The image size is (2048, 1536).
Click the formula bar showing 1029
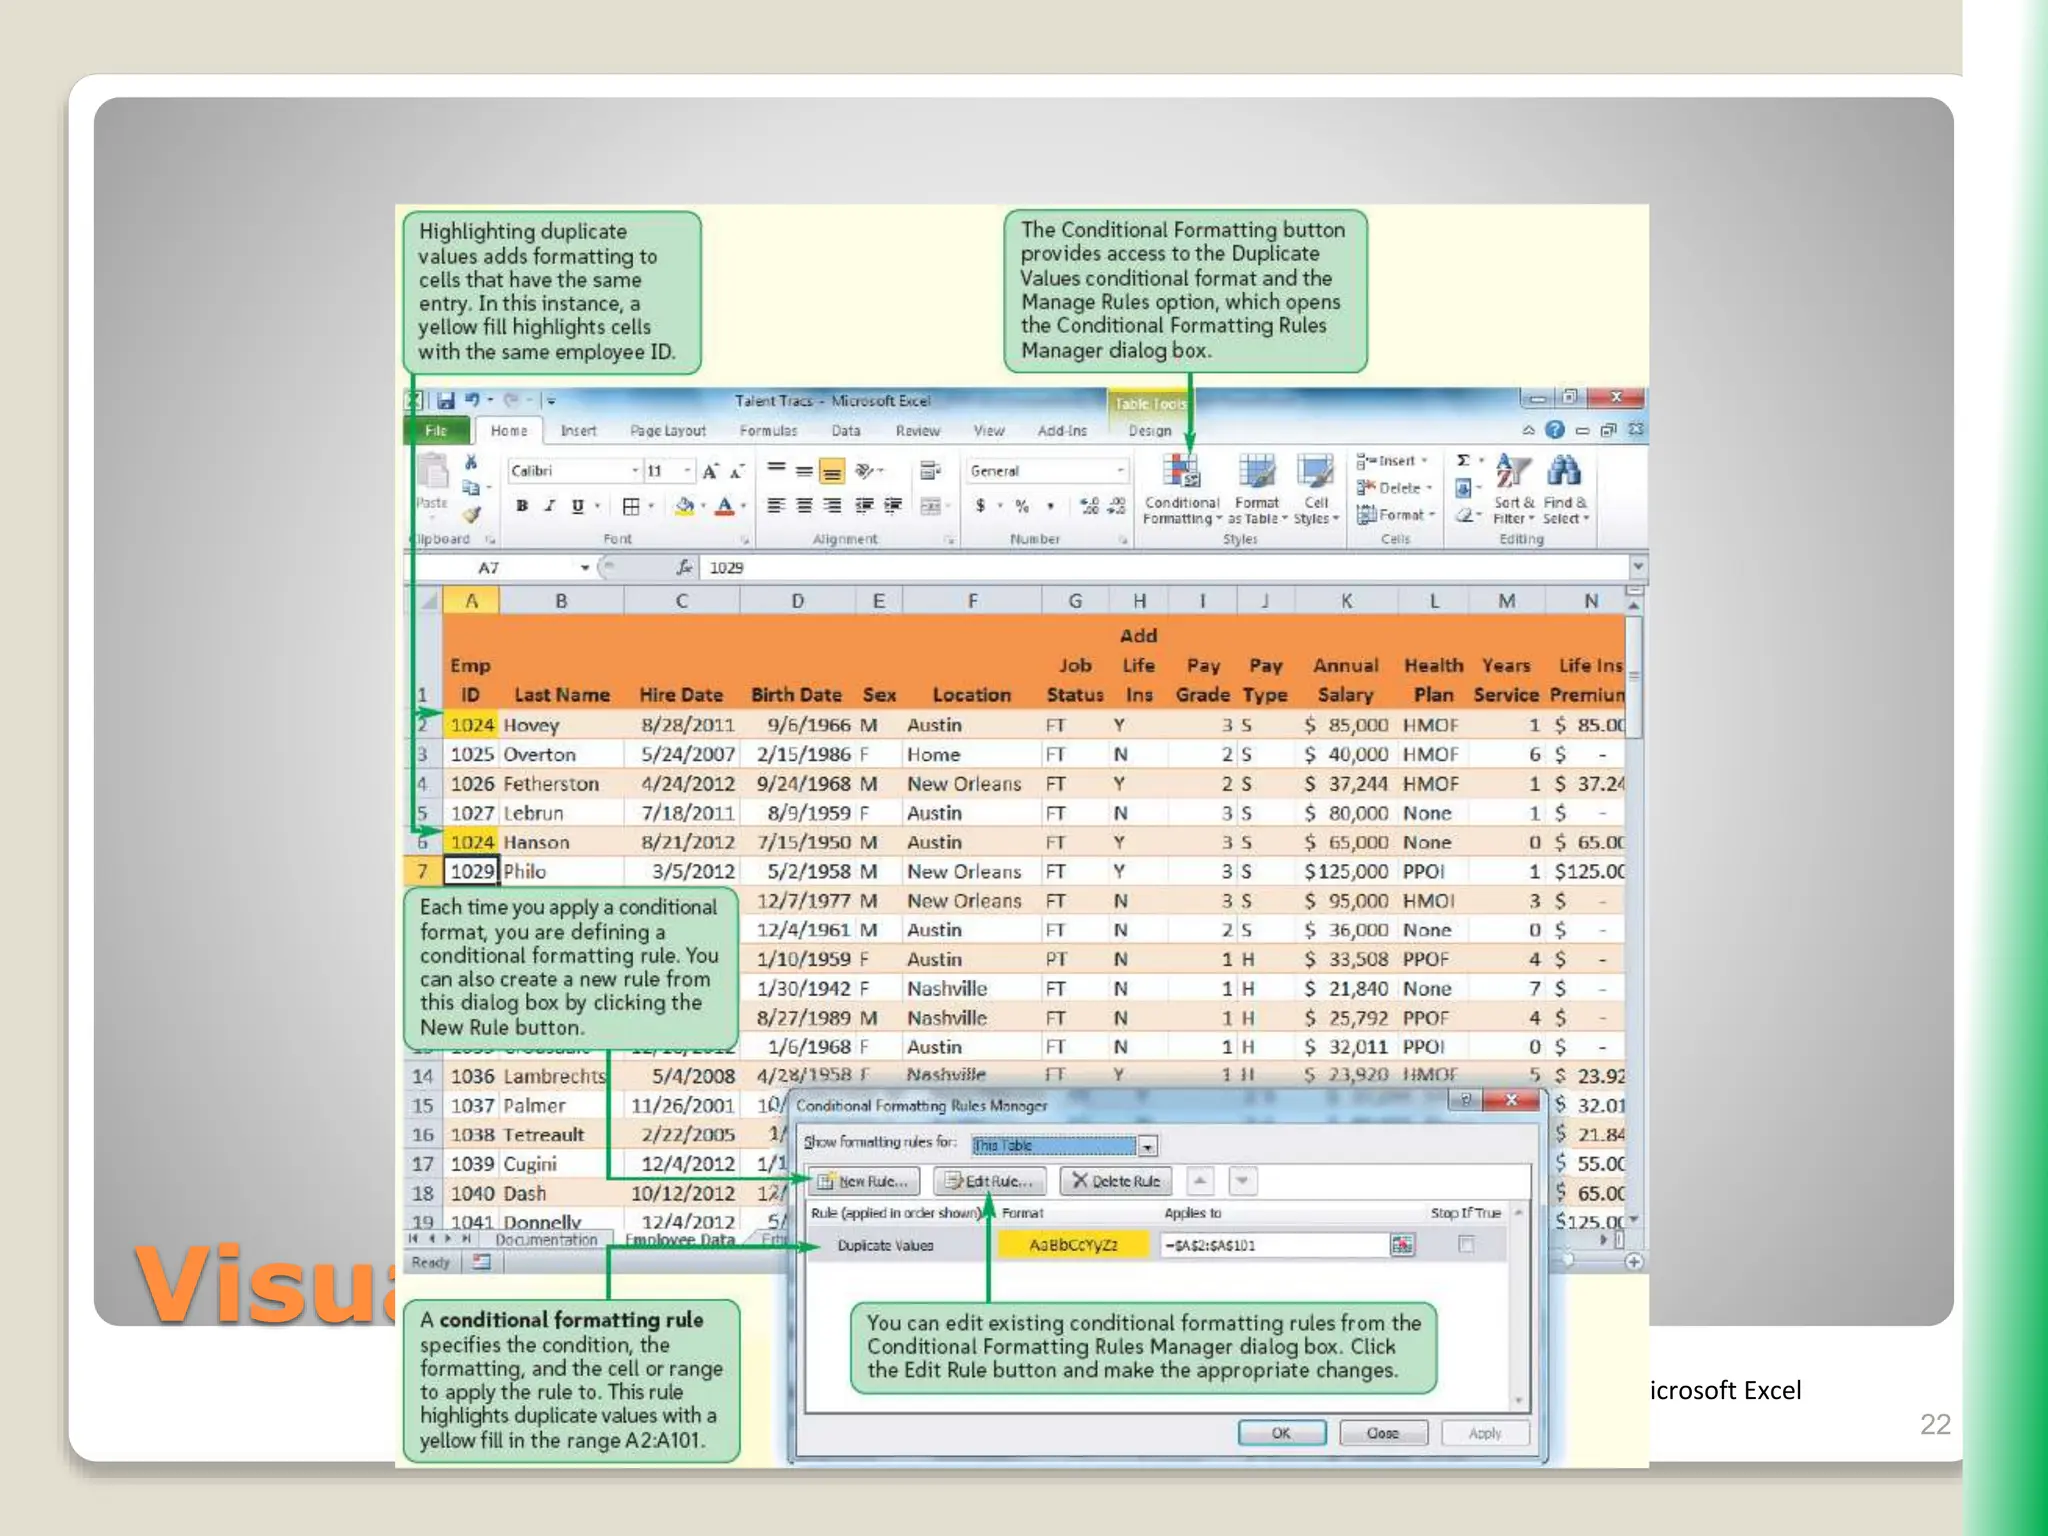[x=1165, y=568]
